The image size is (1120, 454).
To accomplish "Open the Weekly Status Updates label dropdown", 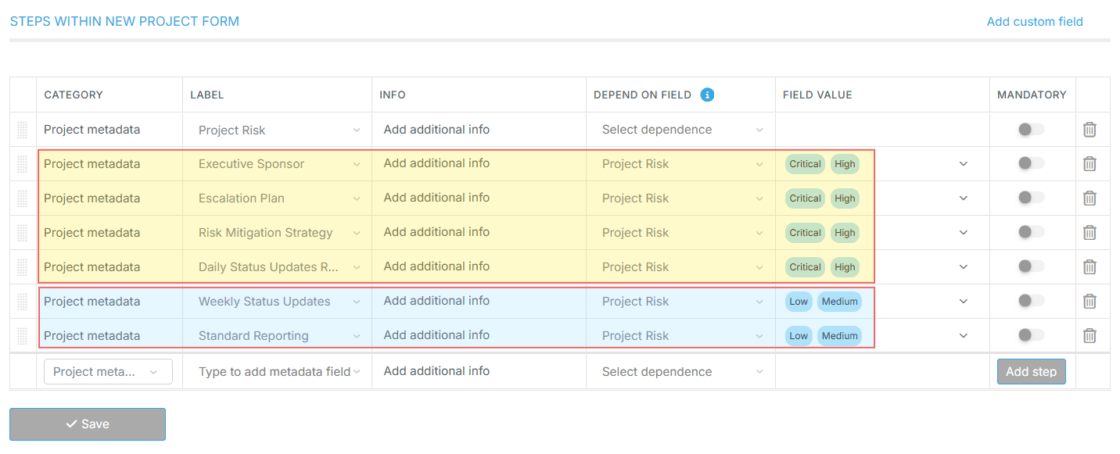I will coord(277,302).
